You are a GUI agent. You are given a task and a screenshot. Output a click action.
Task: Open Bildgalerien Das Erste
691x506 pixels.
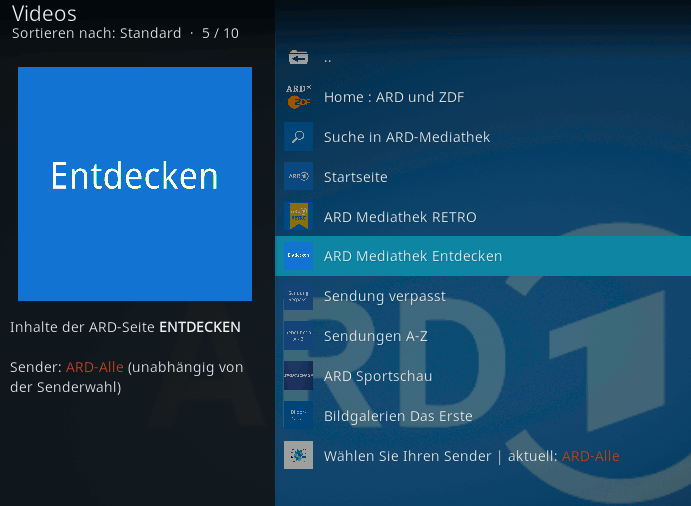tap(483, 416)
